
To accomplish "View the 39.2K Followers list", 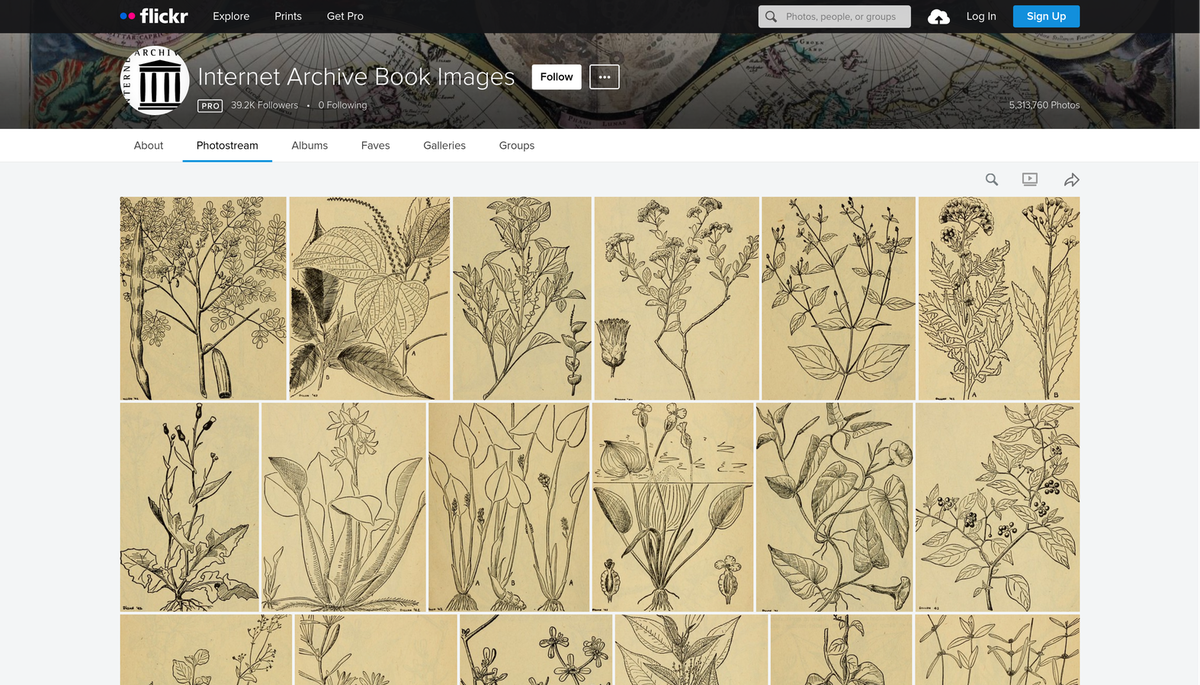I will point(264,105).
